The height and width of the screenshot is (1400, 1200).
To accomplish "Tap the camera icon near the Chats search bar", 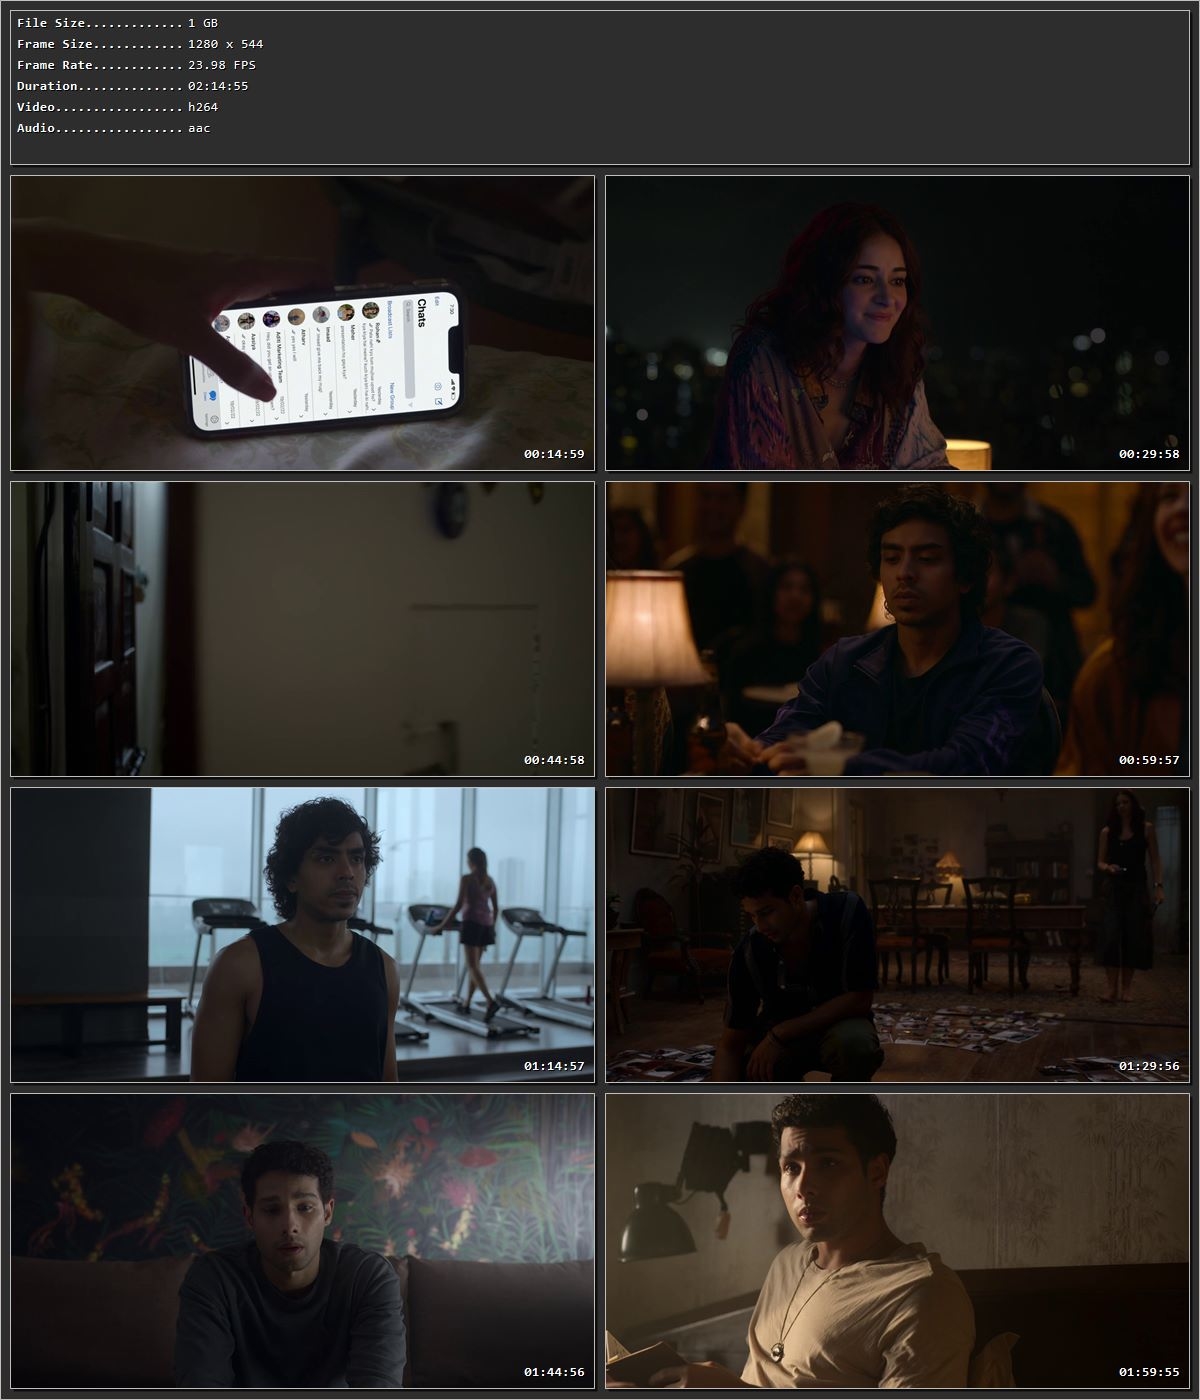I will [438, 386].
